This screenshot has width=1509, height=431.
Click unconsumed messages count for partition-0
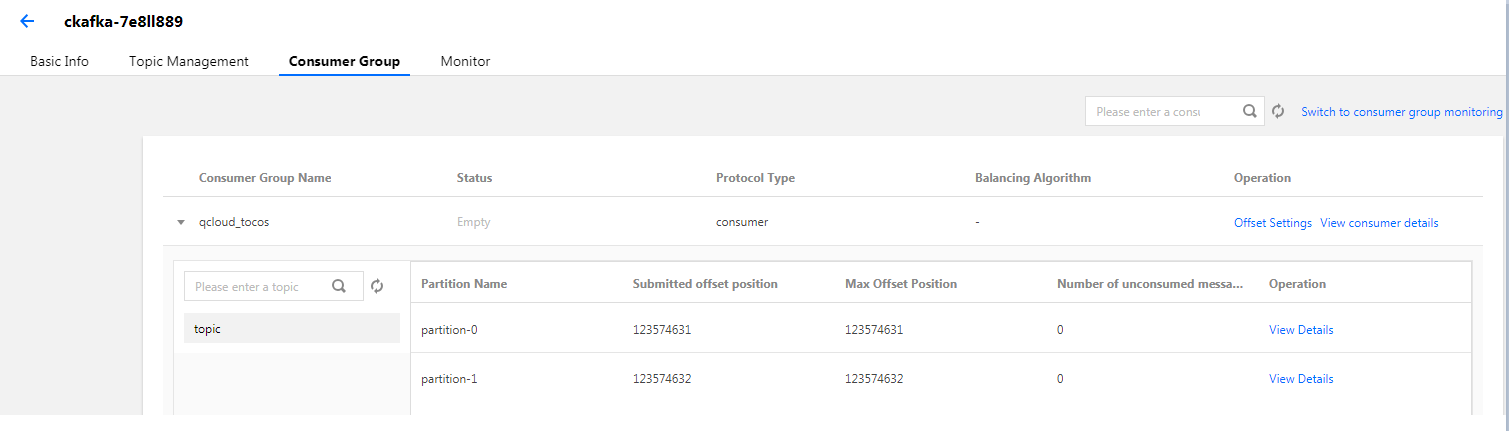pyautogui.click(x=1060, y=330)
